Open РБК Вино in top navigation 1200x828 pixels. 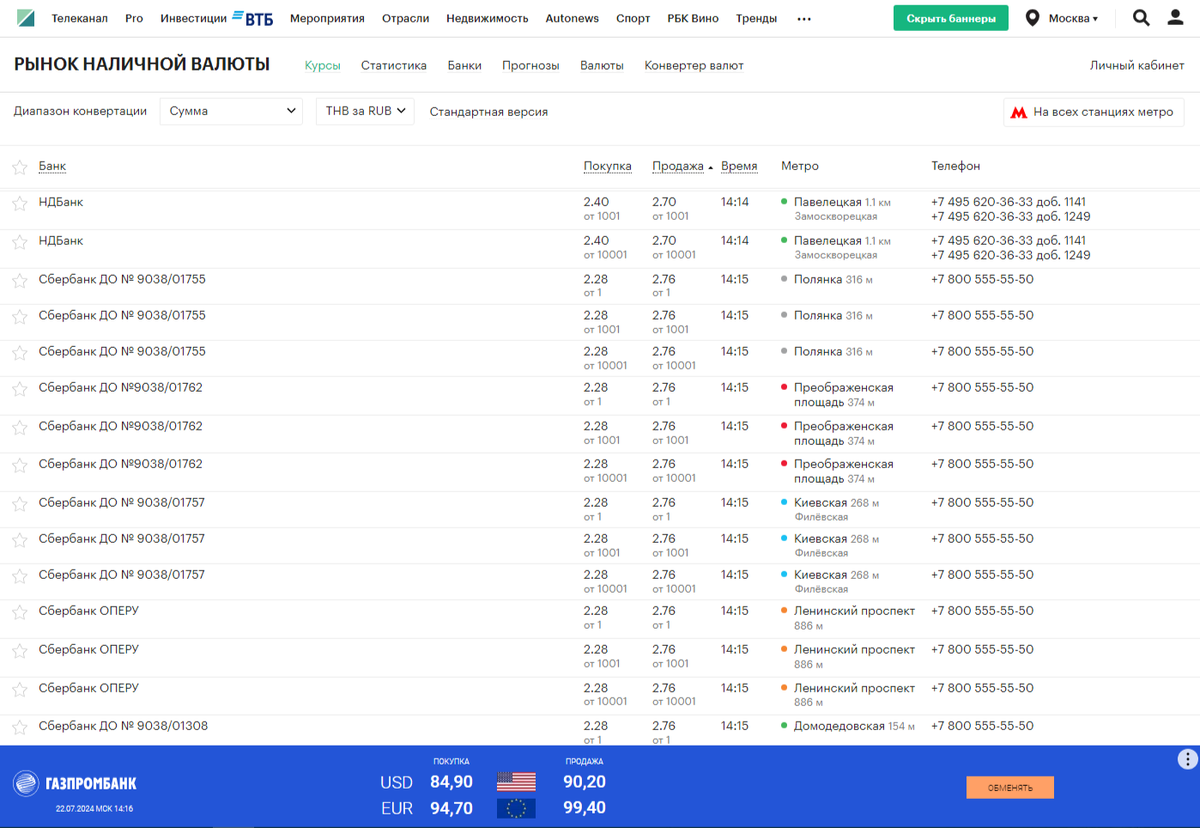693,18
